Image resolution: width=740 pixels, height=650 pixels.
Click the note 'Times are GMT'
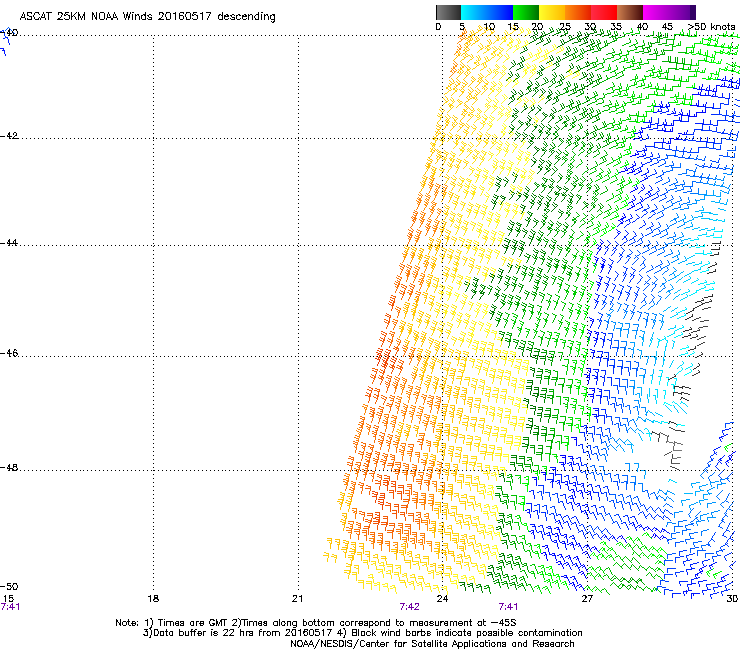pos(192,623)
